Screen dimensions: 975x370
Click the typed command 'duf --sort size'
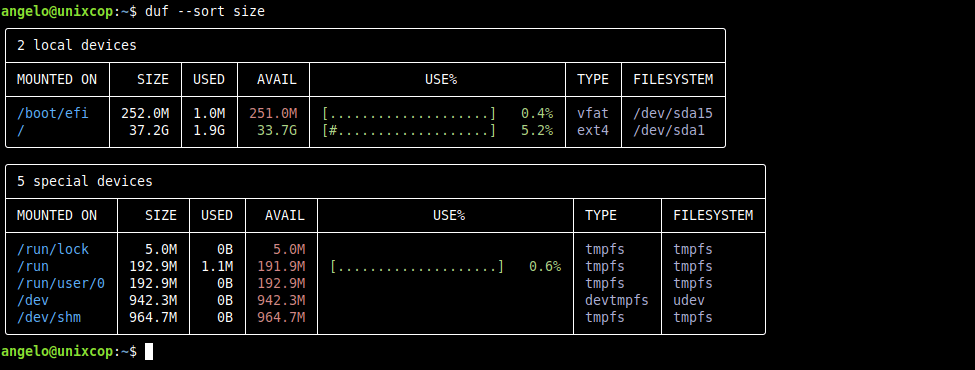(205, 11)
